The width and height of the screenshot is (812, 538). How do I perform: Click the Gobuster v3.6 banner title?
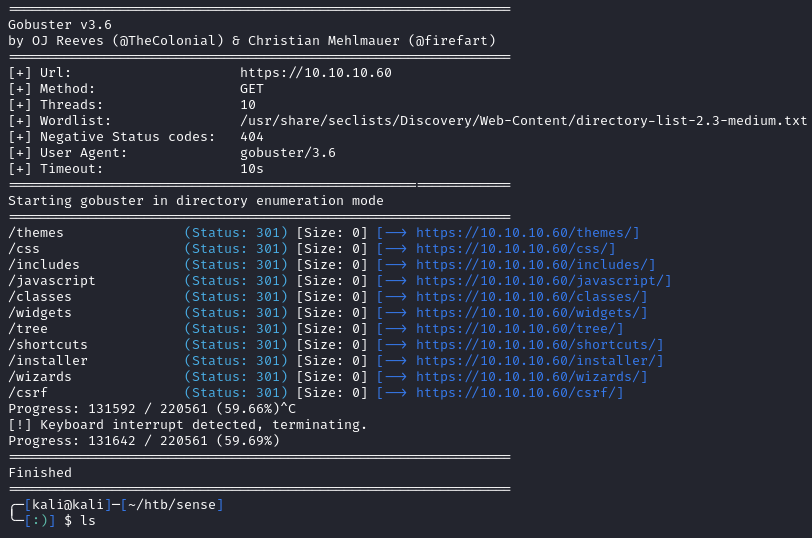59,25
